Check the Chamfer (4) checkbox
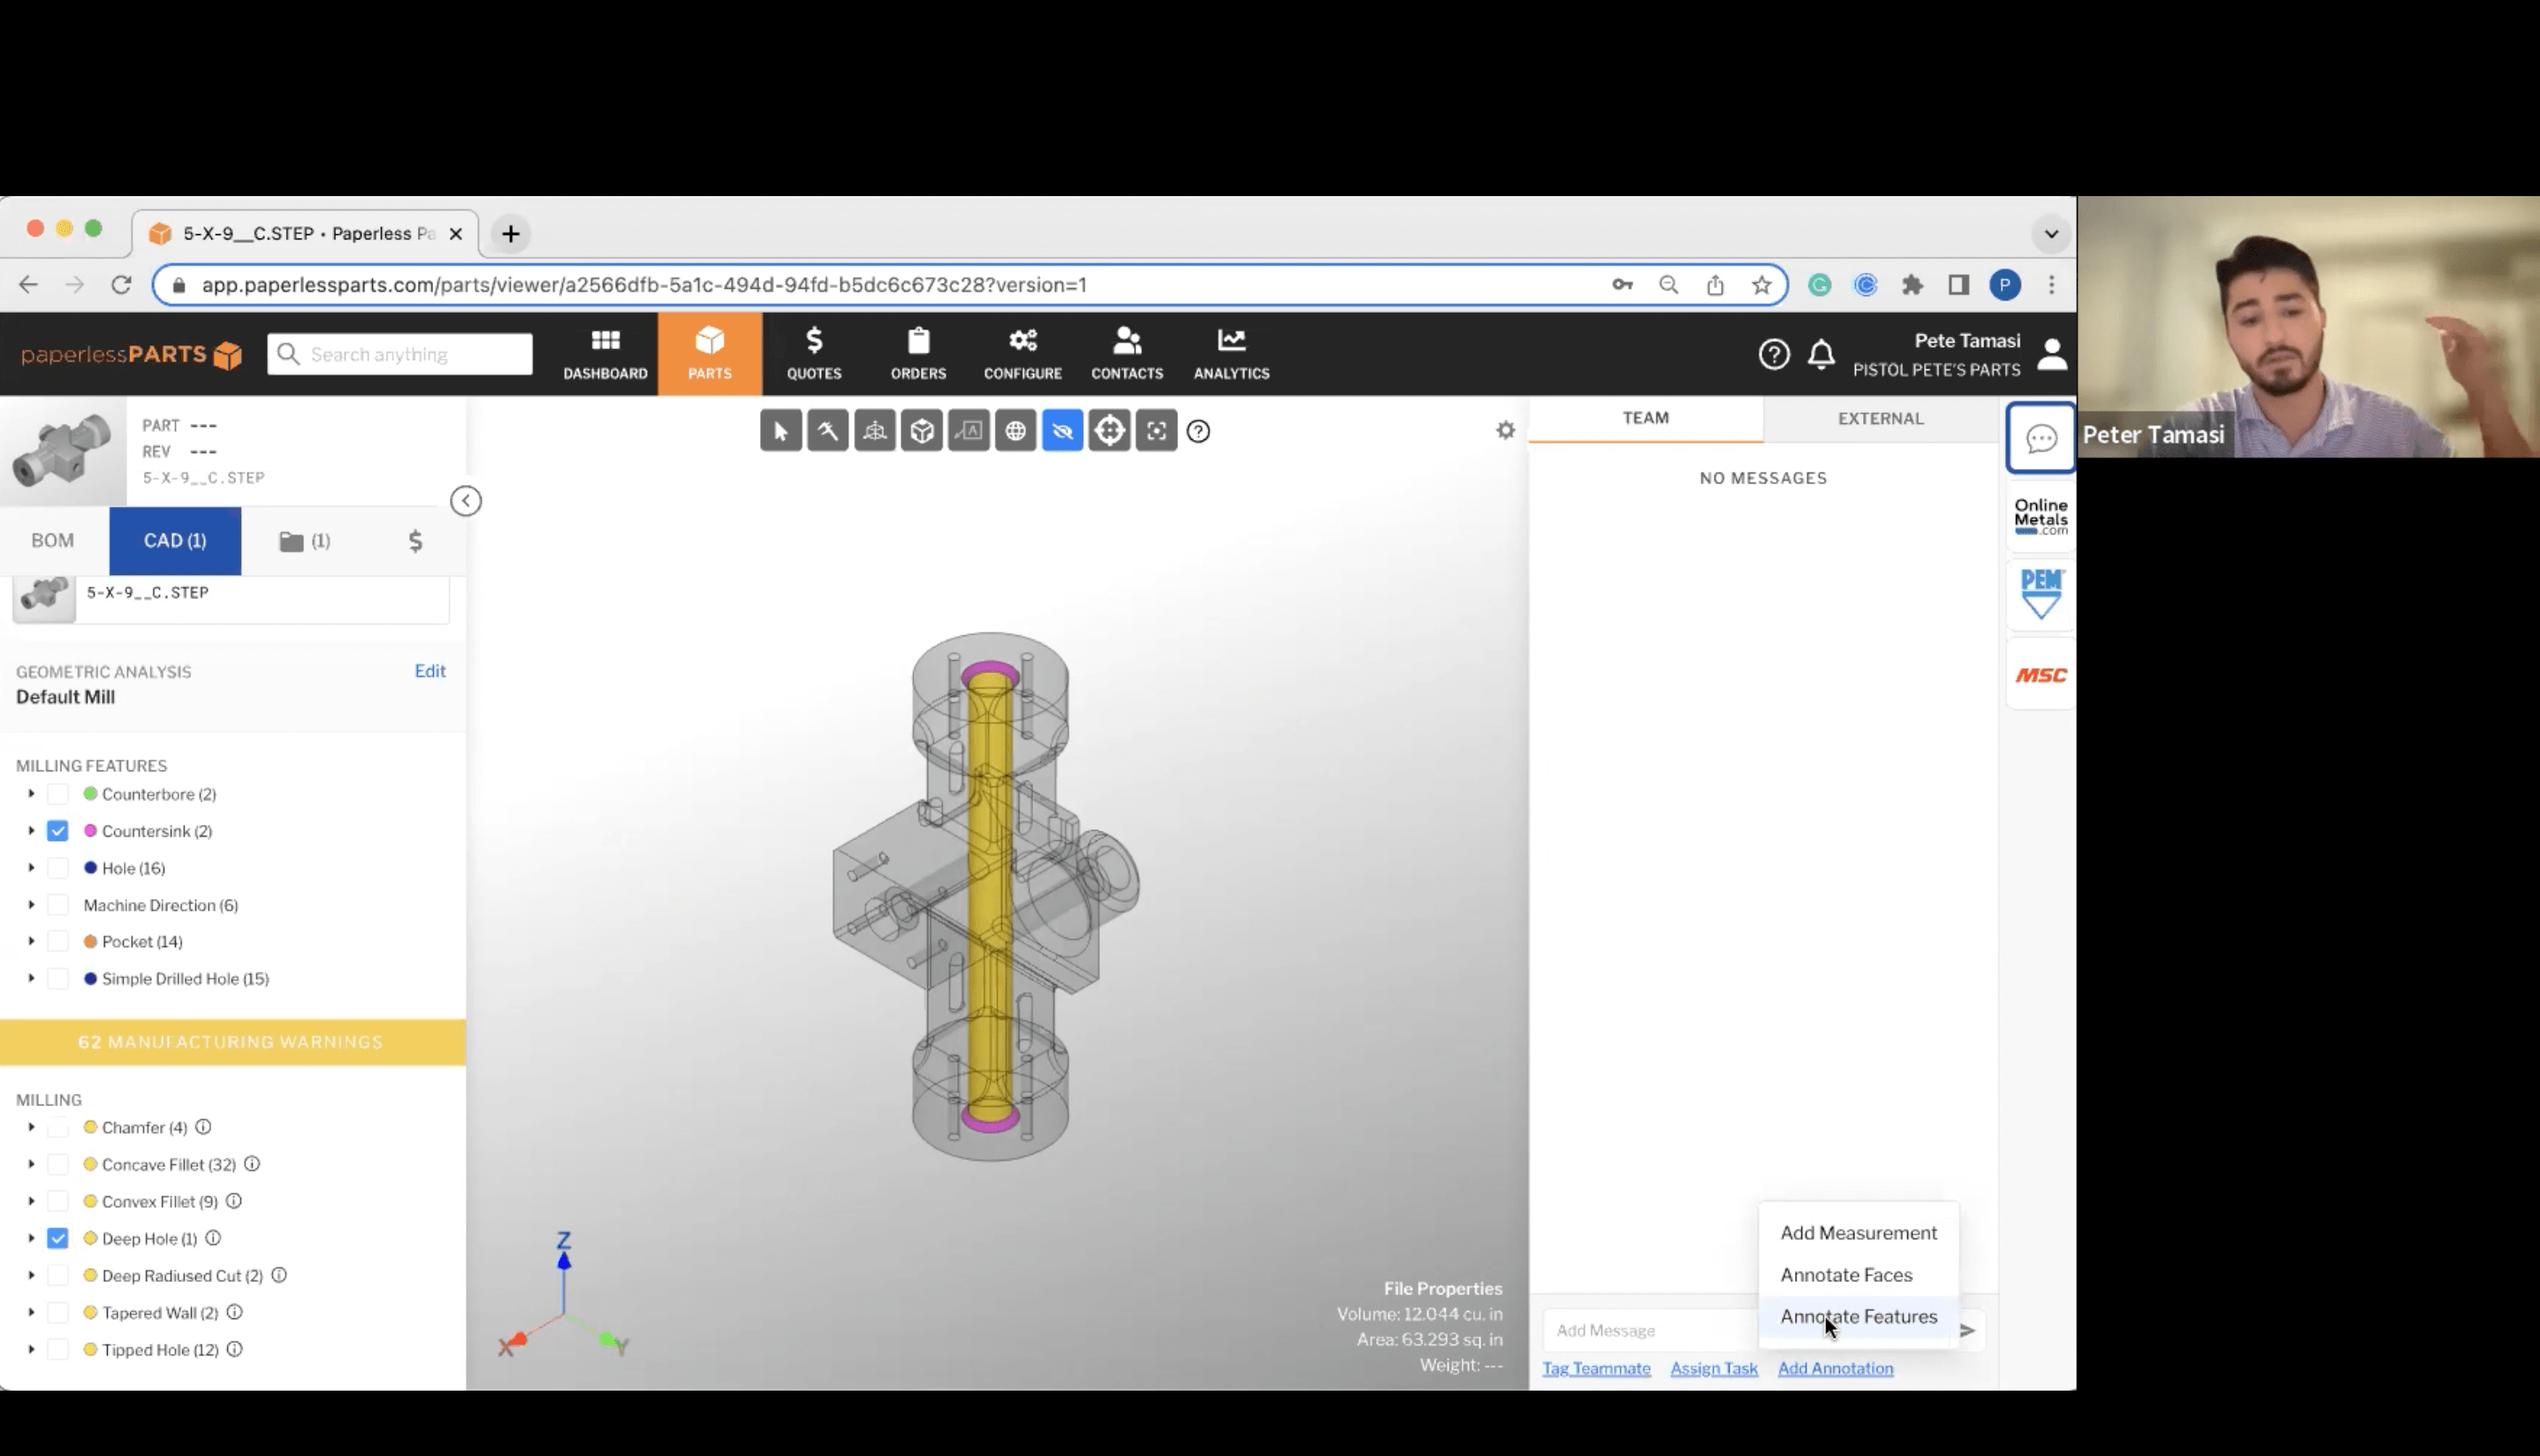This screenshot has height=1456, width=2540. (x=58, y=1127)
